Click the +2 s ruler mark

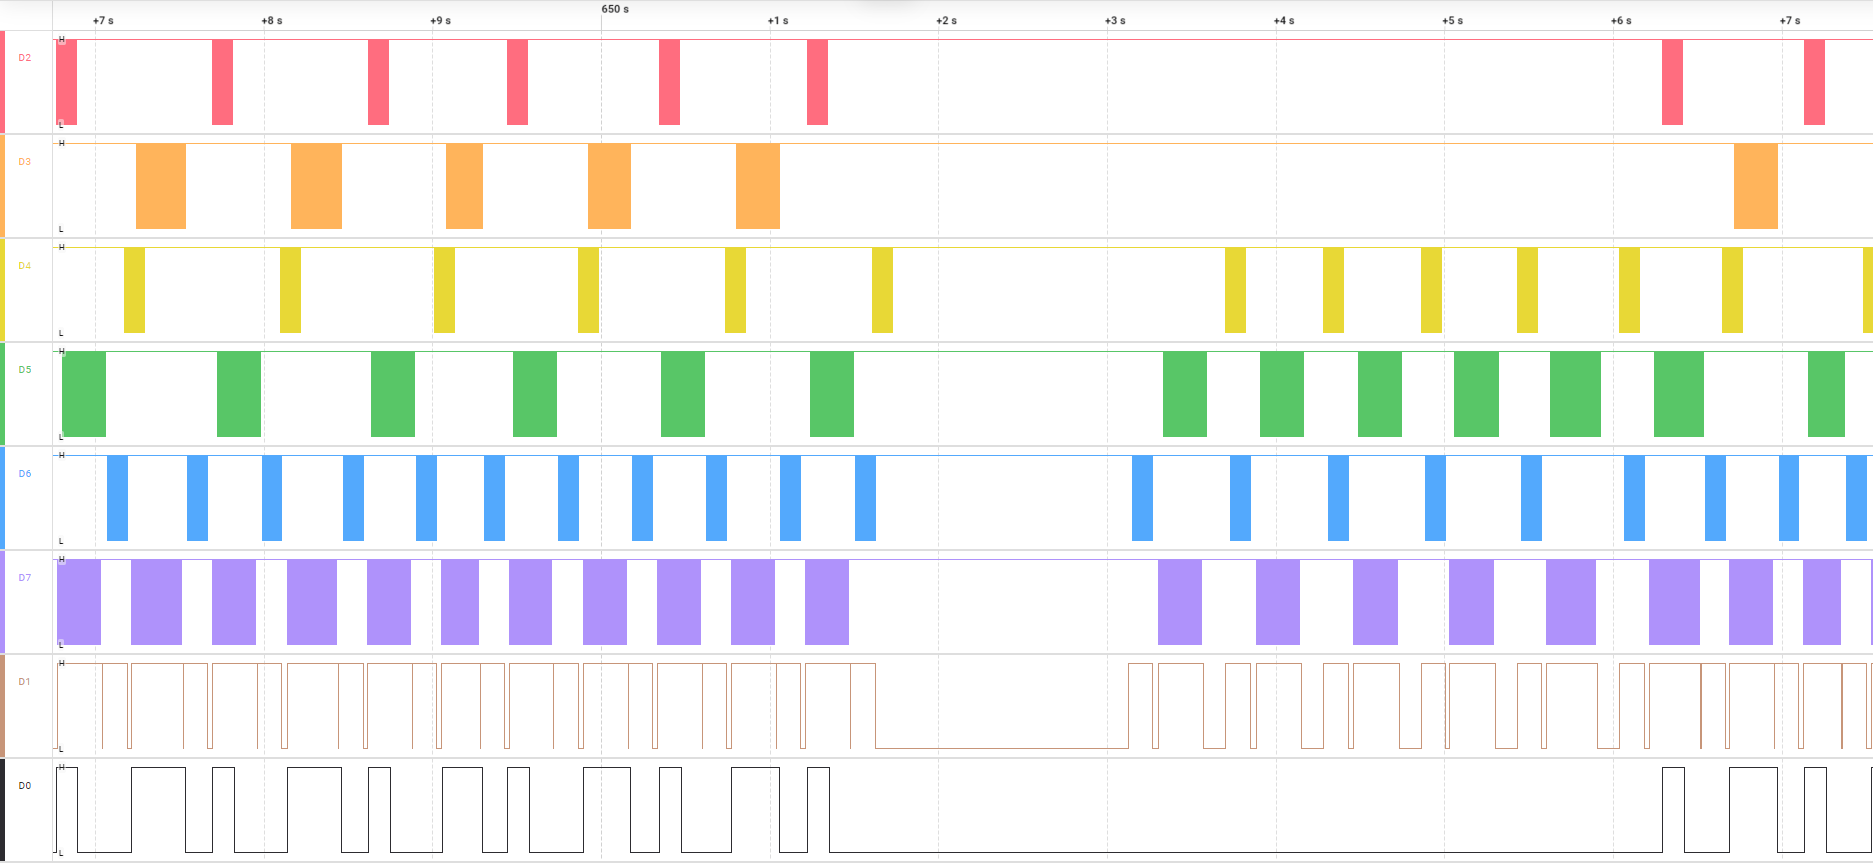(x=947, y=21)
